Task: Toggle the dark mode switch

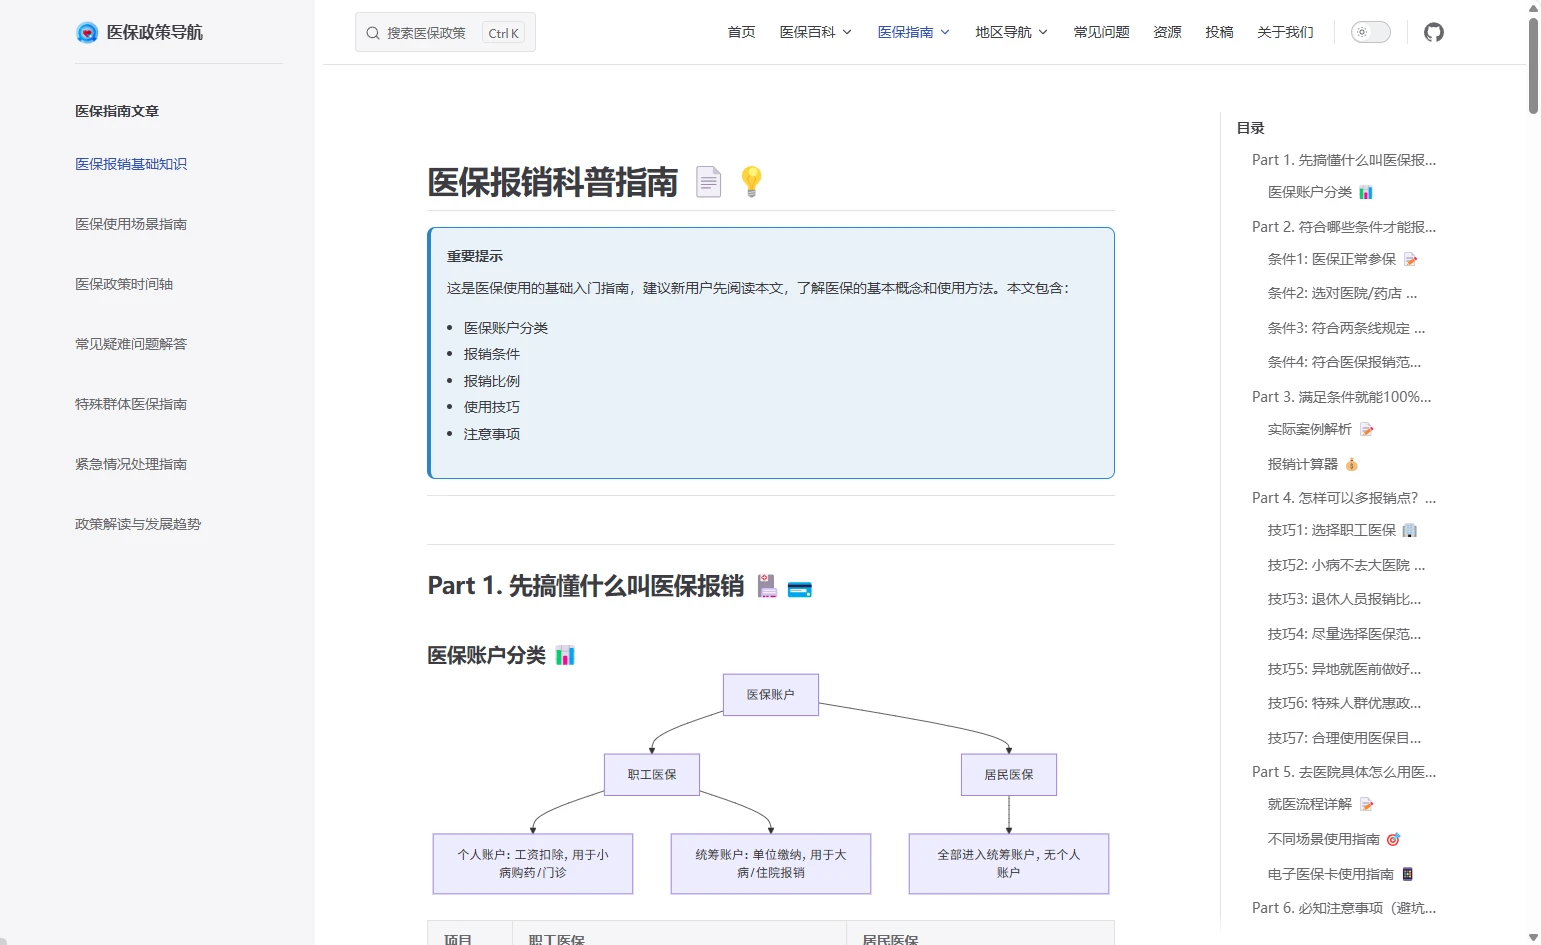Action: 1370,32
